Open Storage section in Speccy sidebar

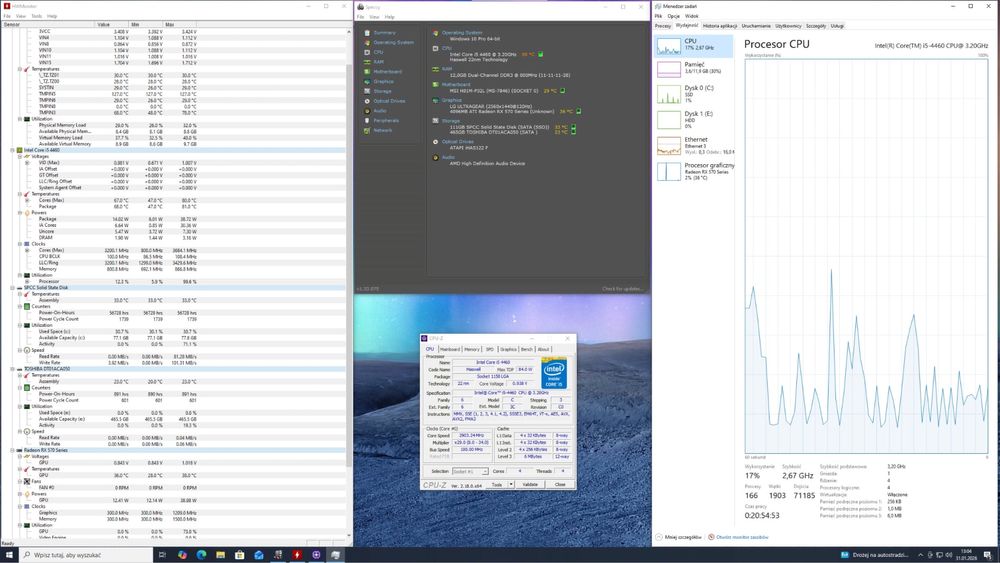383,91
